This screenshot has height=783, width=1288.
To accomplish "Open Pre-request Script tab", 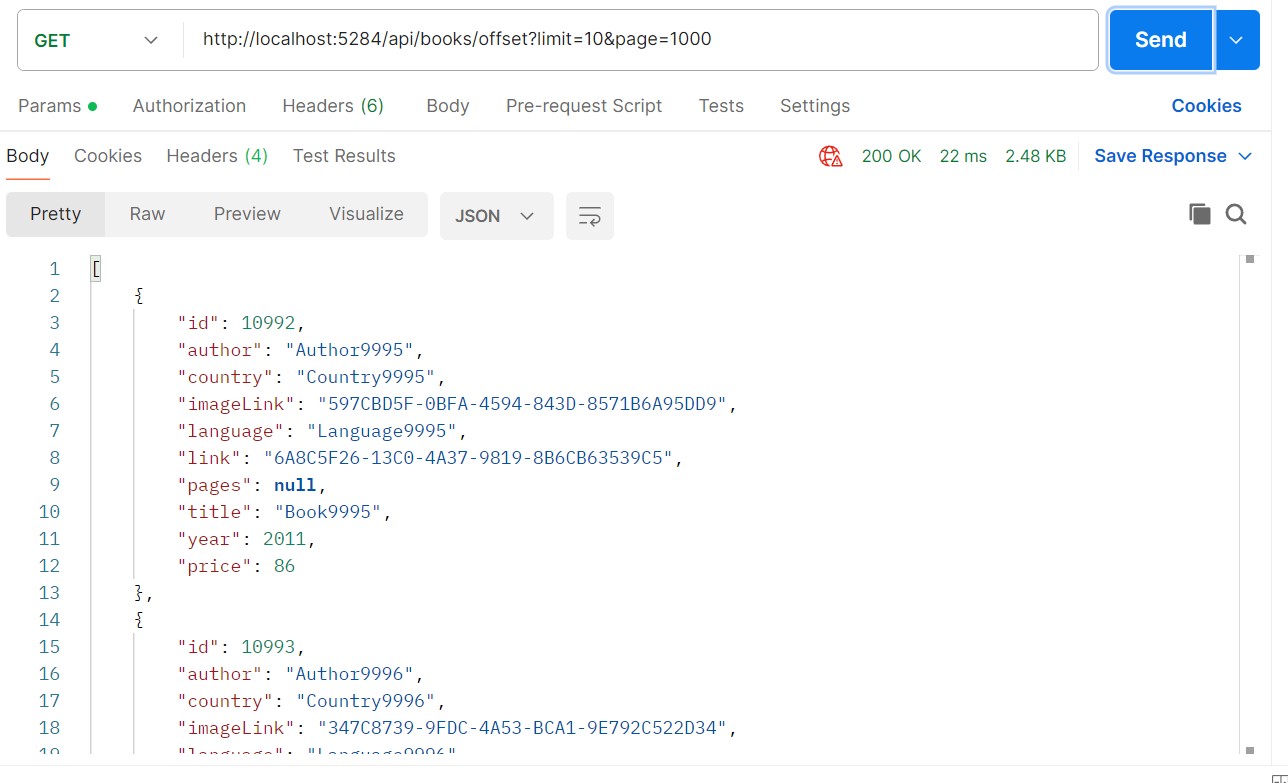I will (584, 106).
